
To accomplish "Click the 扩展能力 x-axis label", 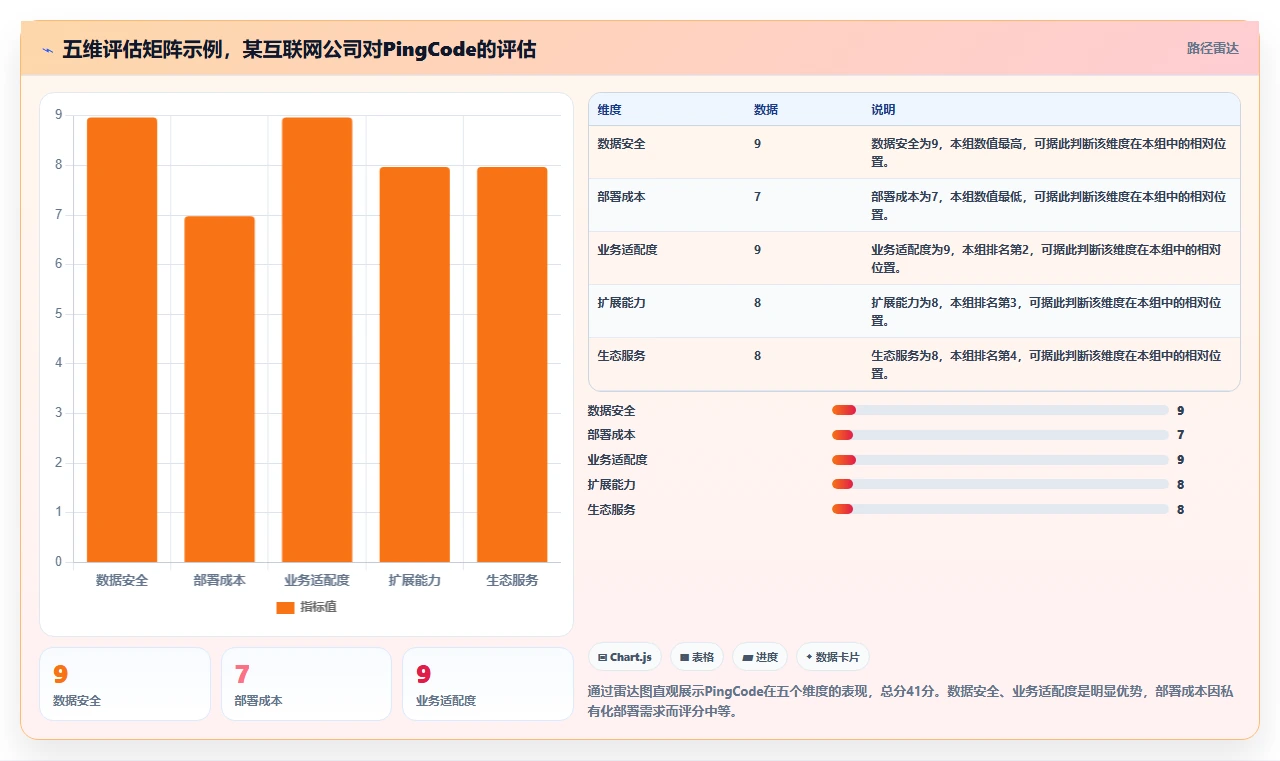I will pyautogui.click(x=414, y=580).
